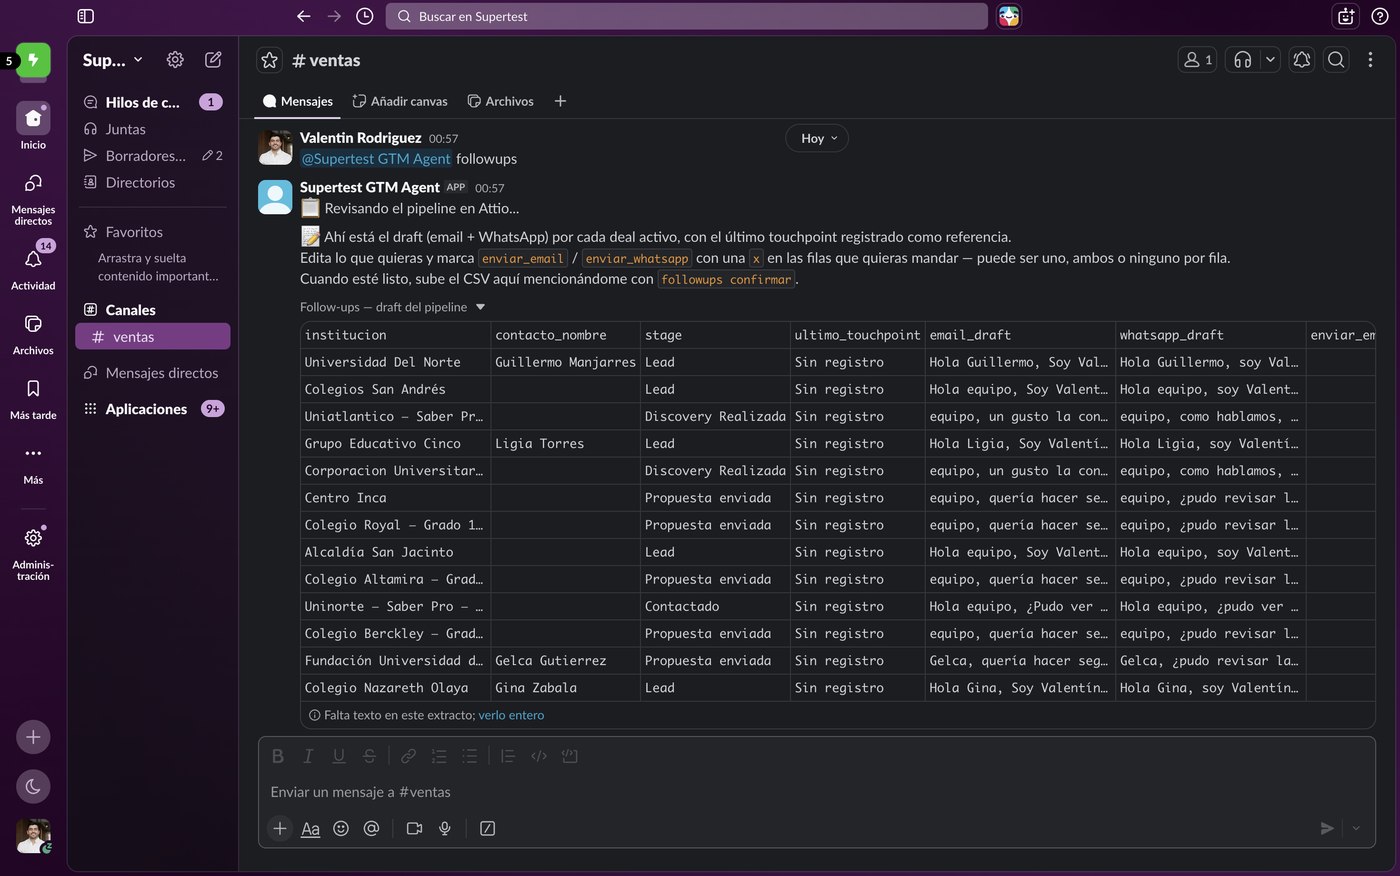Open the Supertest workspace green icon
1400x876 pixels.
pyautogui.click(x=33, y=61)
